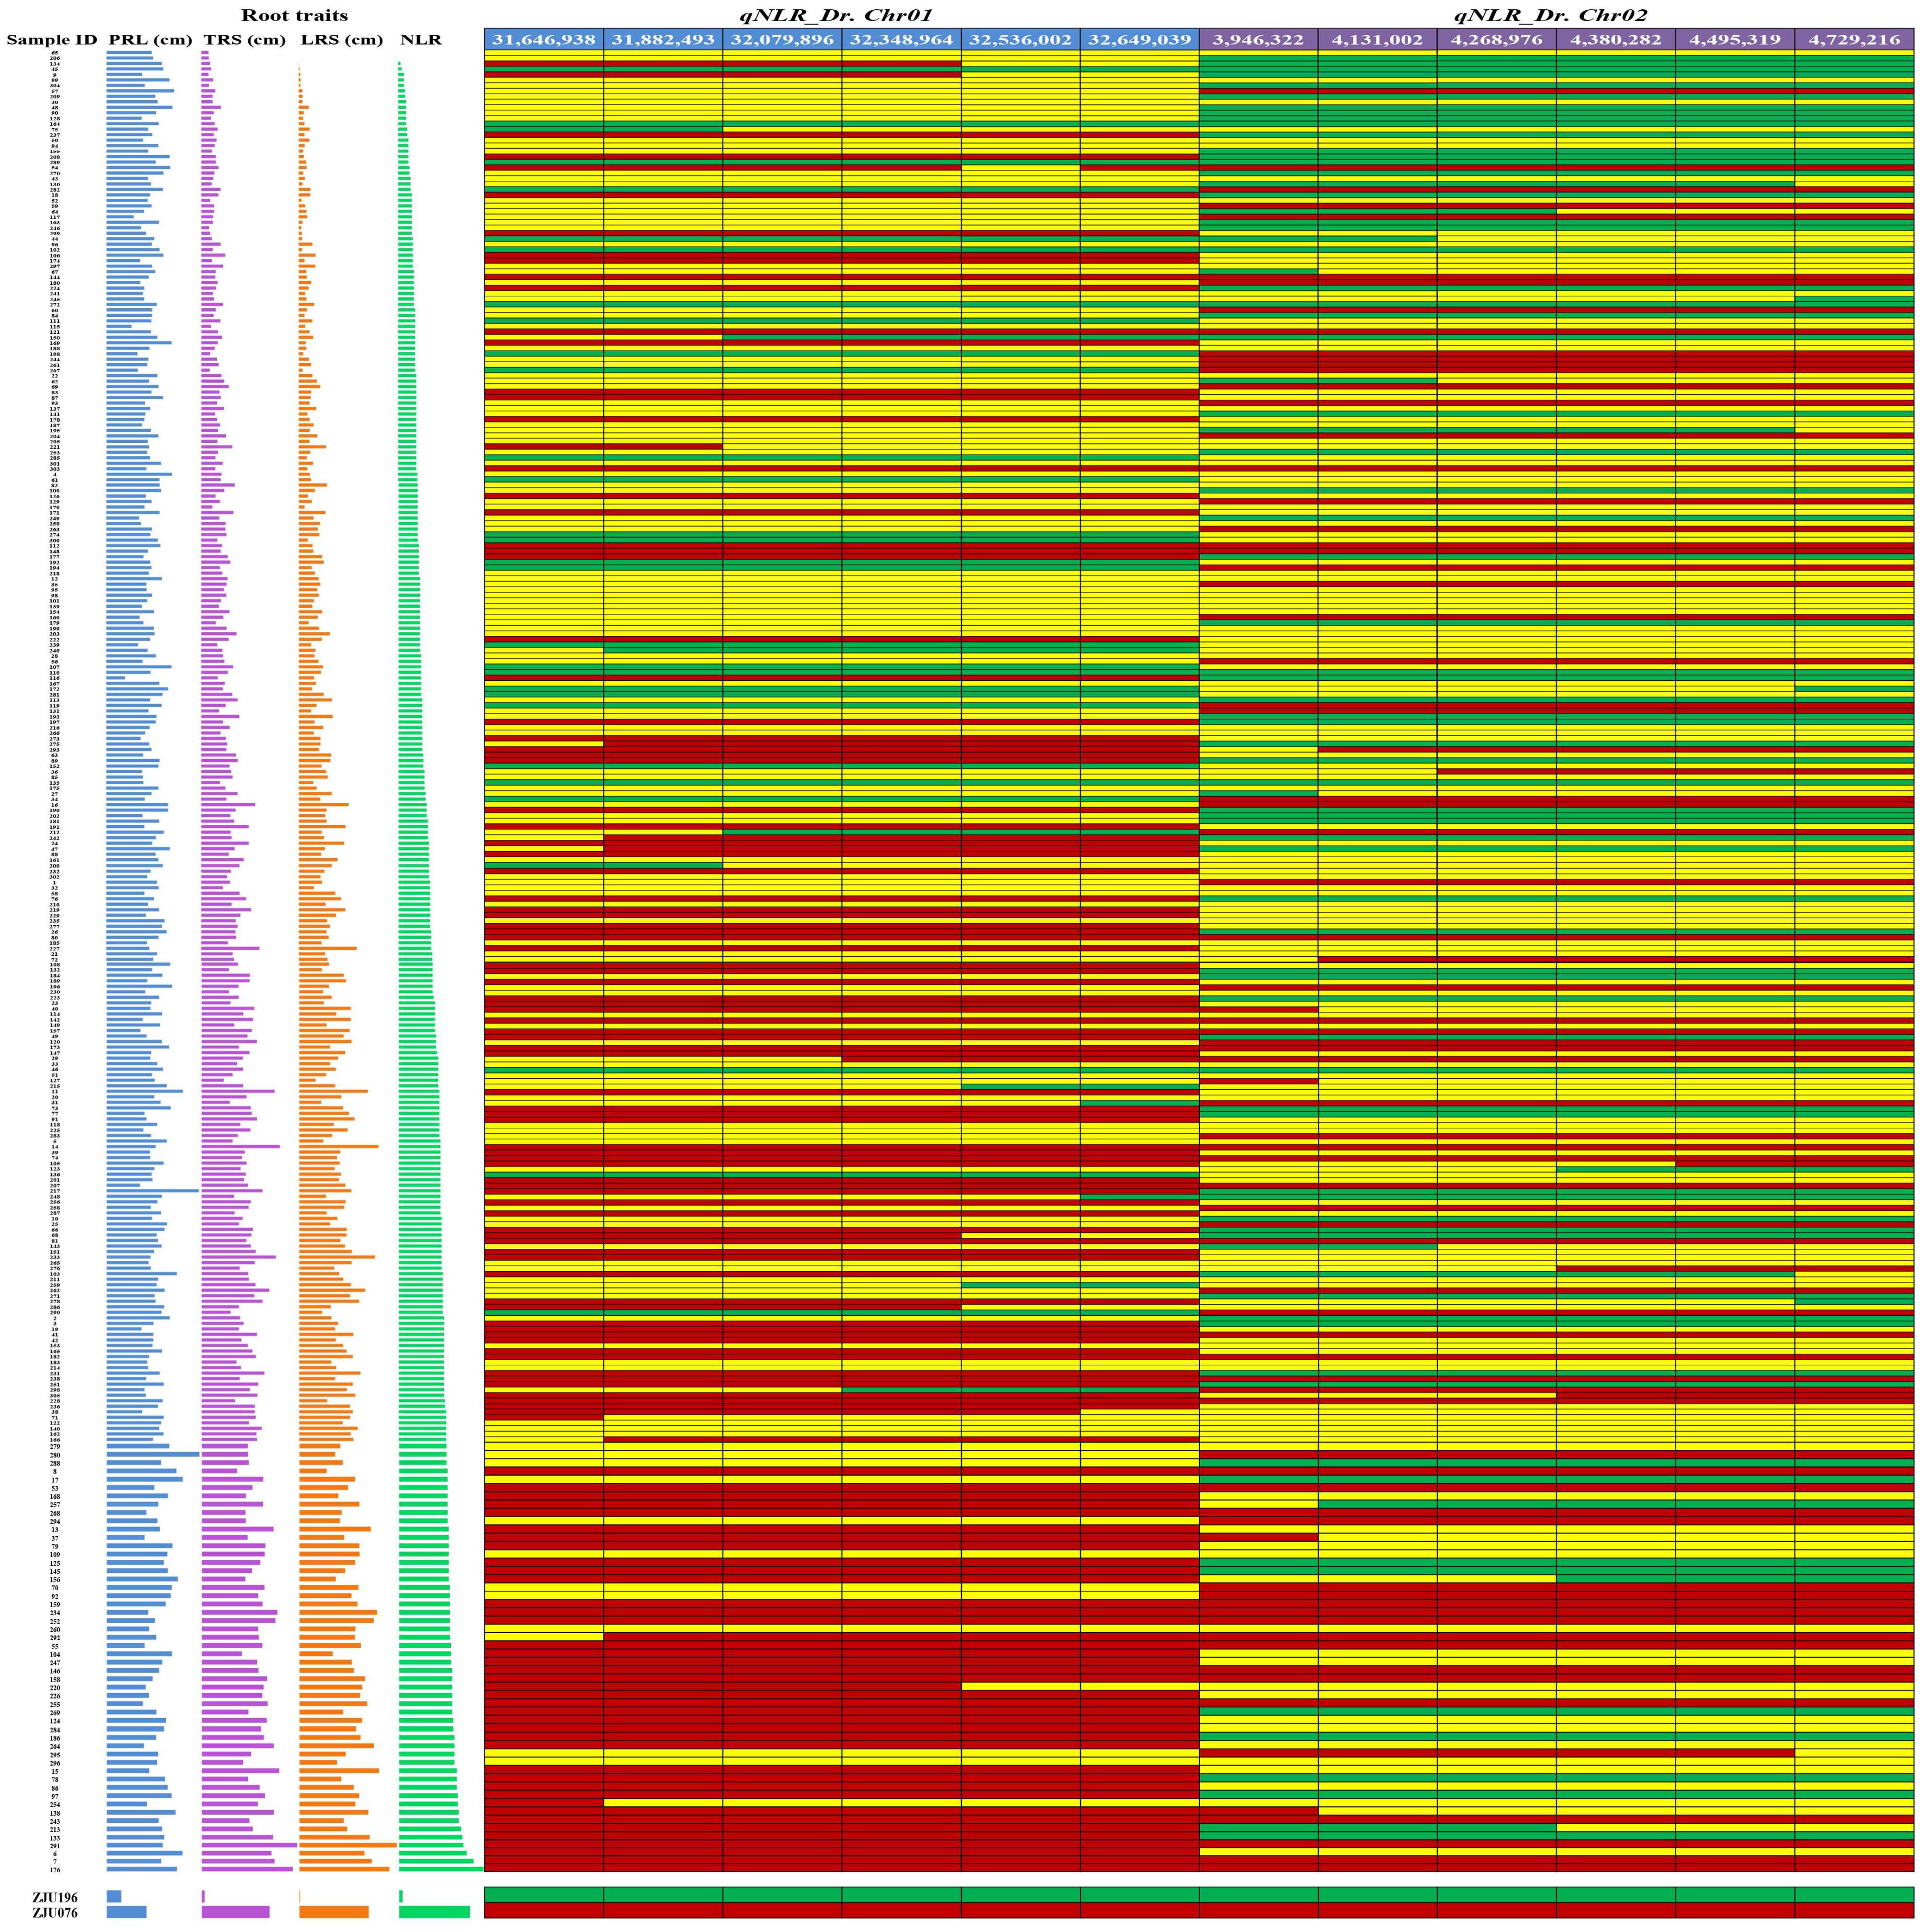Select the ZJU196 parent line label

54,1897
